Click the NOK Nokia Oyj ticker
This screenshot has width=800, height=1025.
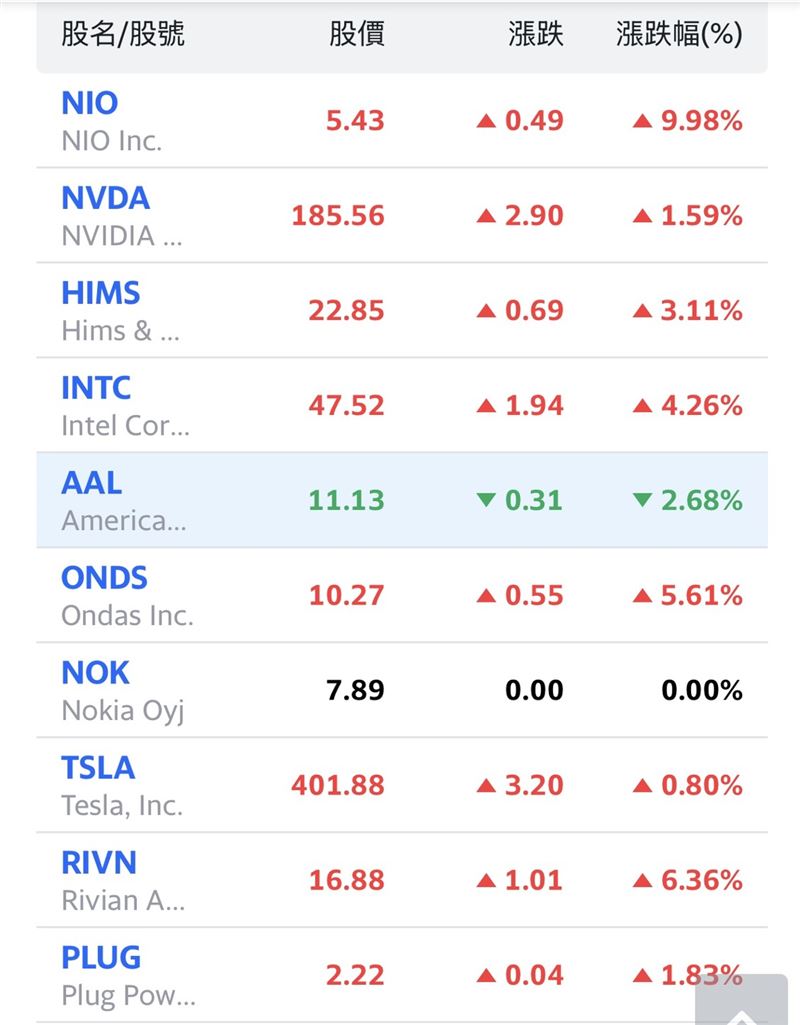point(96,673)
